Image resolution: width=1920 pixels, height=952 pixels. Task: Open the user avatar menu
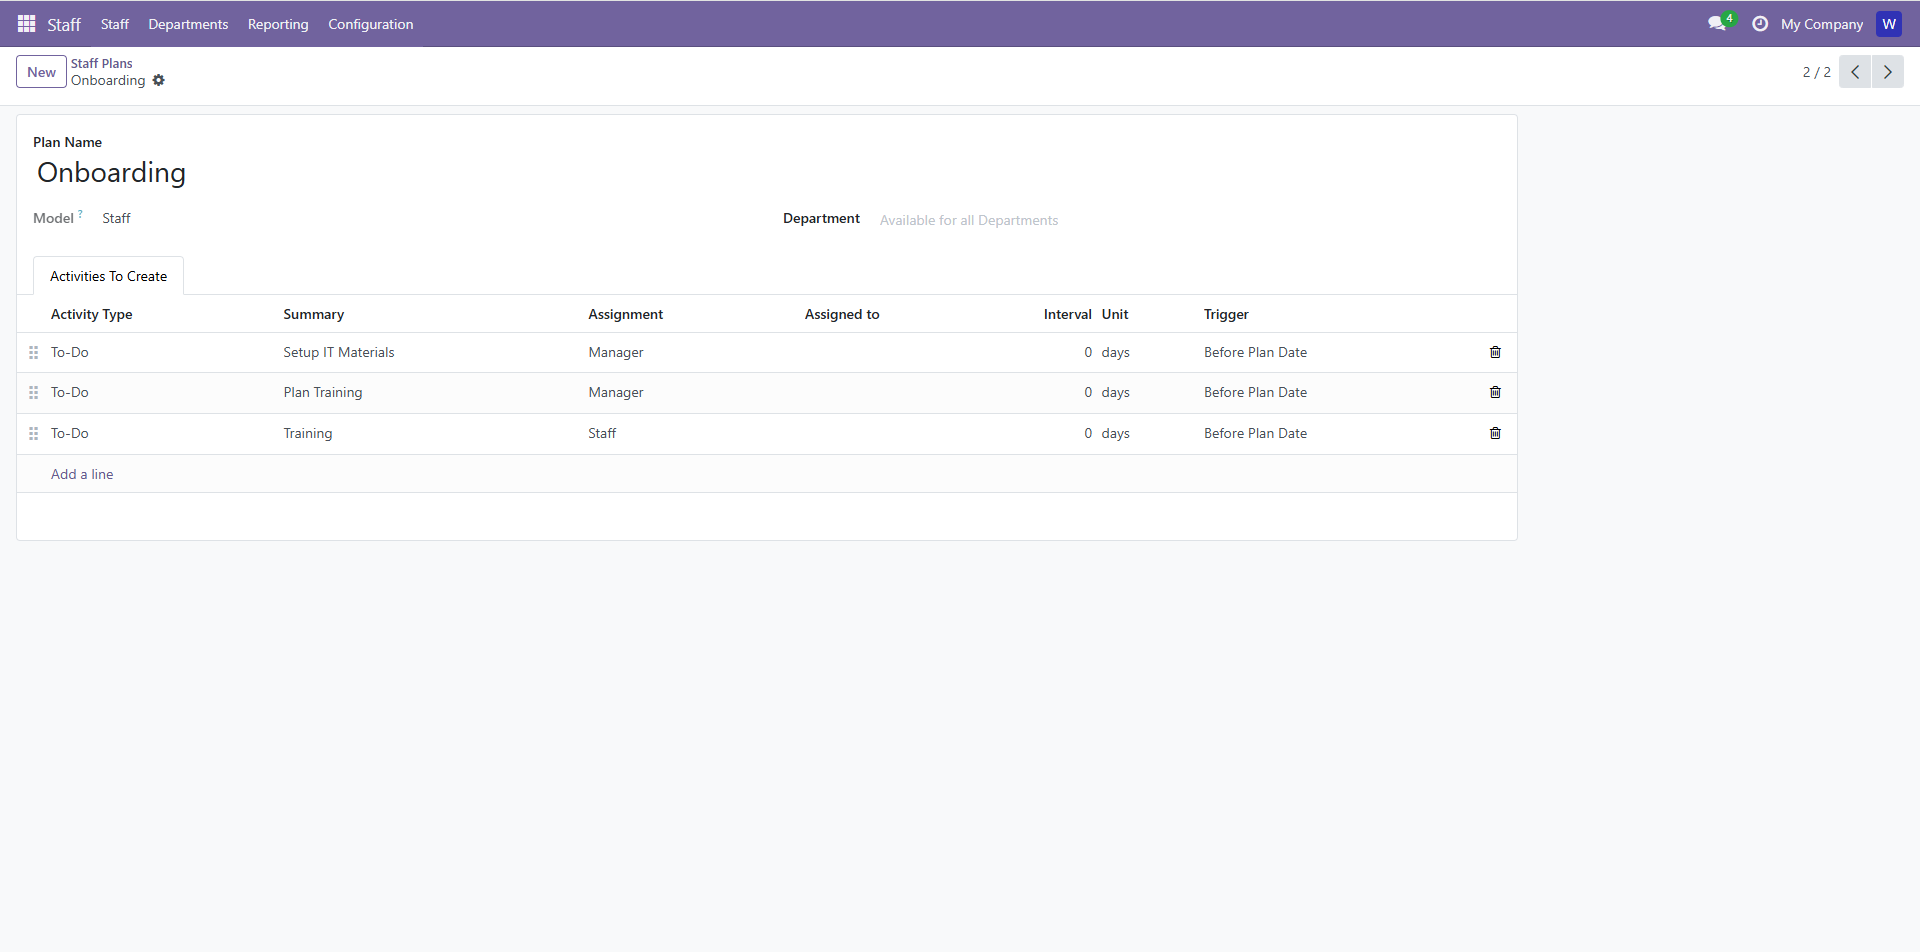tap(1888, 24)
